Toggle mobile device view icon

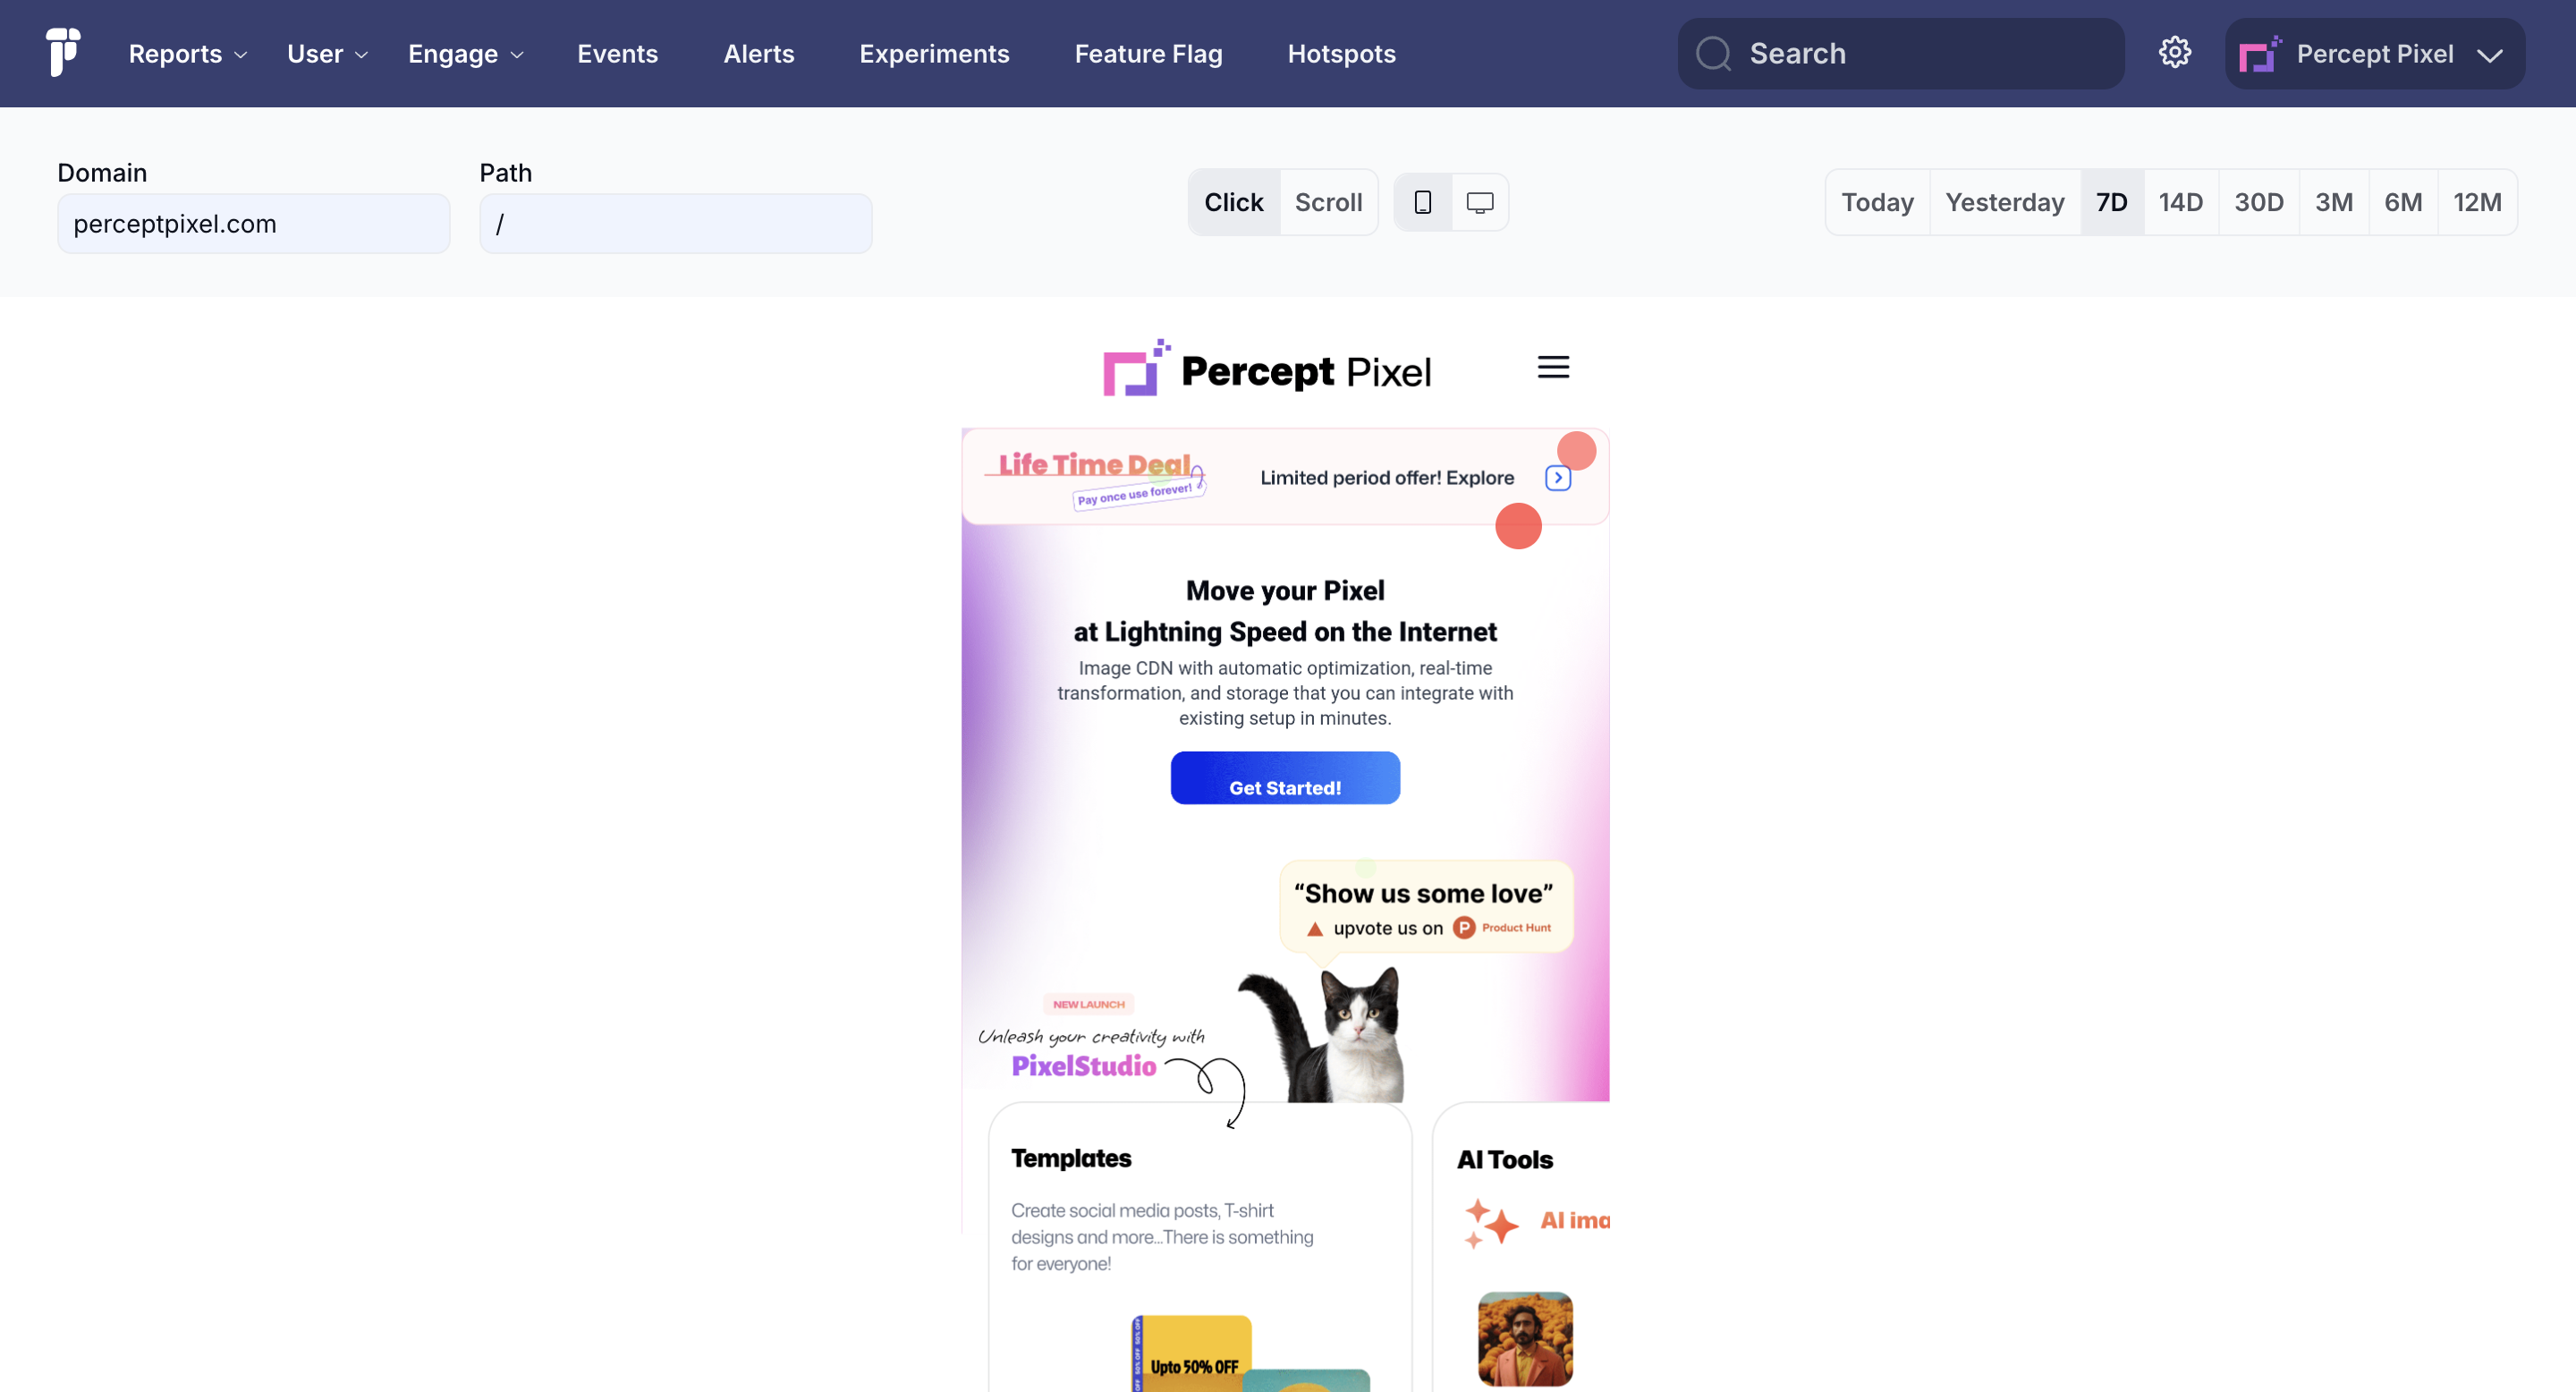[1422, 202]
